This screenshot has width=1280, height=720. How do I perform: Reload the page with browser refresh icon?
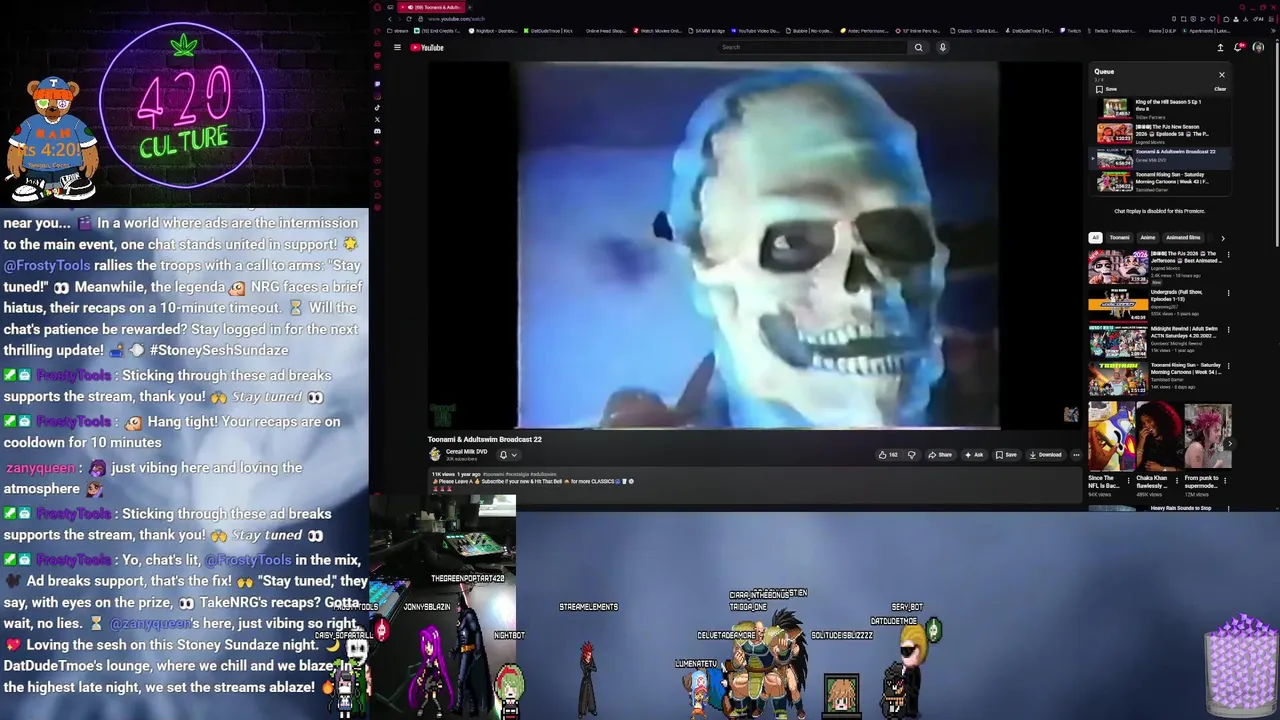point(408,19)
